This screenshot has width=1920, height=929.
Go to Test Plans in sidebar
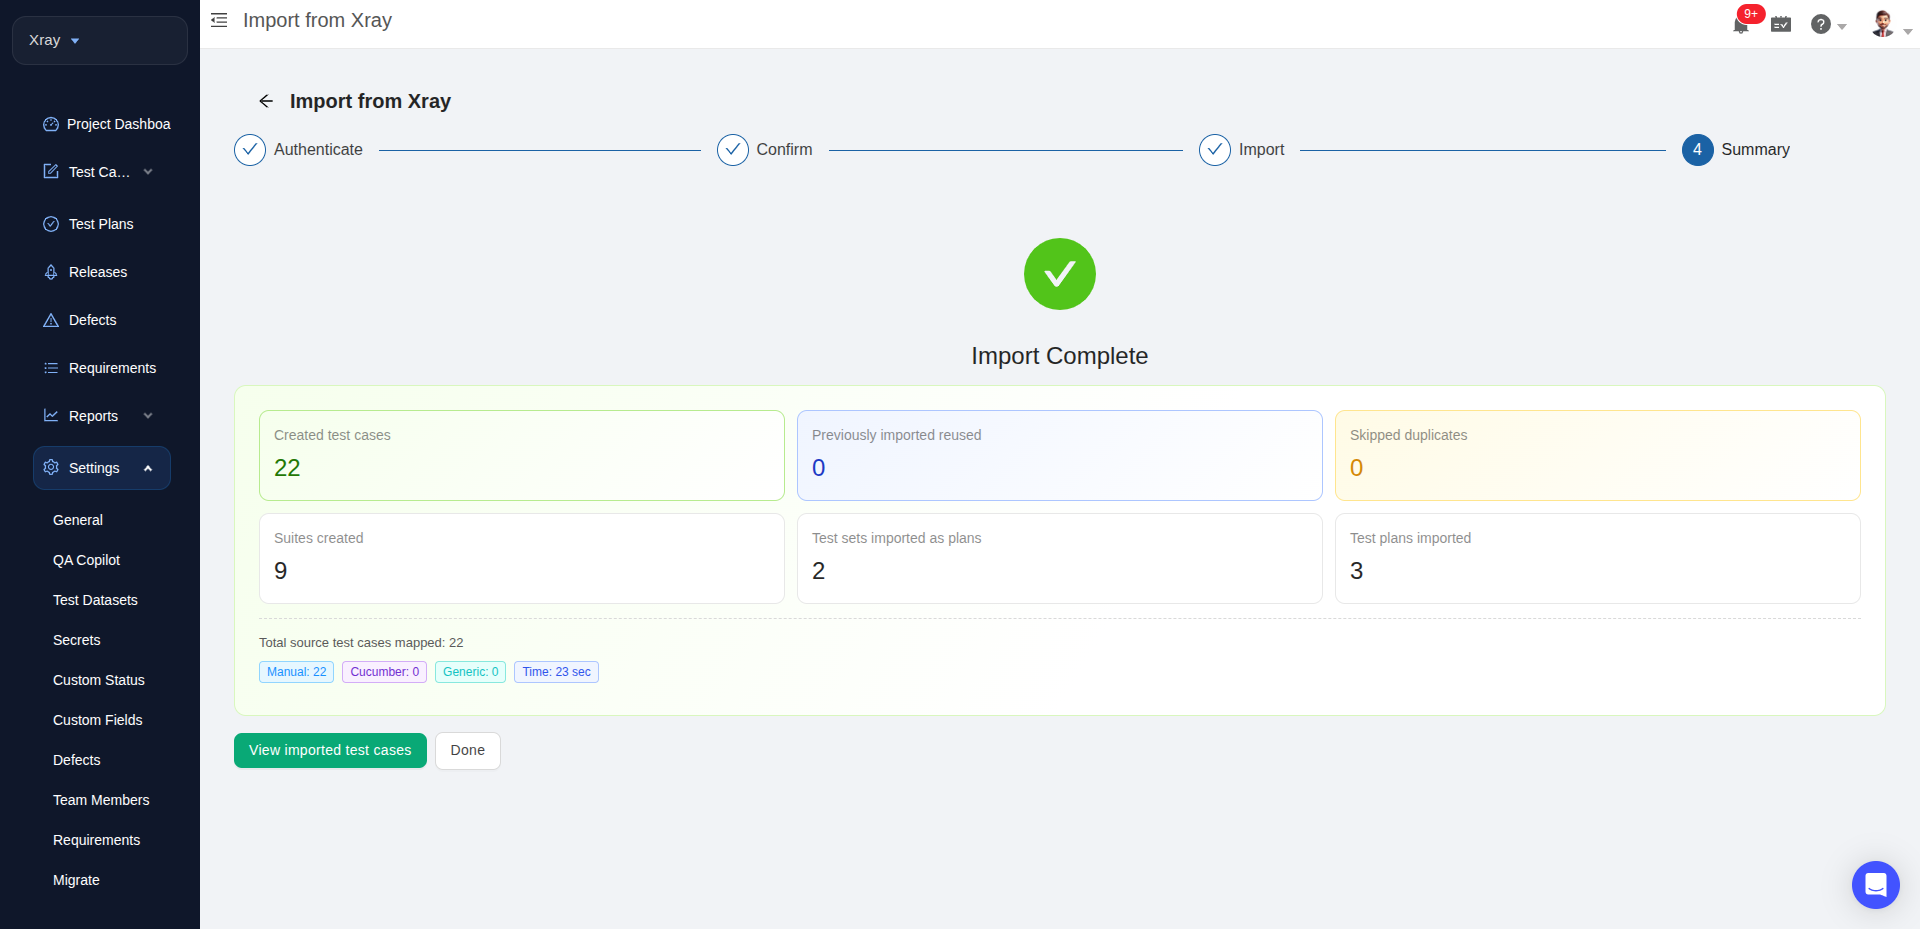coord(102,224)
